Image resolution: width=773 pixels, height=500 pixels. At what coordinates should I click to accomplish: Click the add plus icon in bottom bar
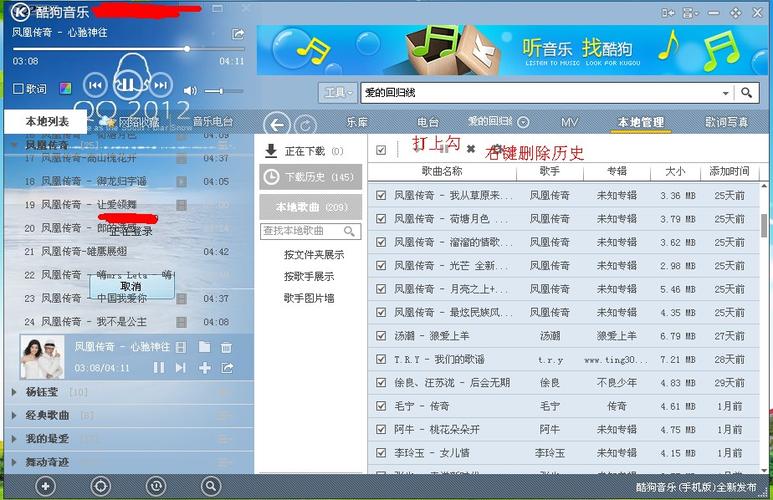(x=46, y=485)
